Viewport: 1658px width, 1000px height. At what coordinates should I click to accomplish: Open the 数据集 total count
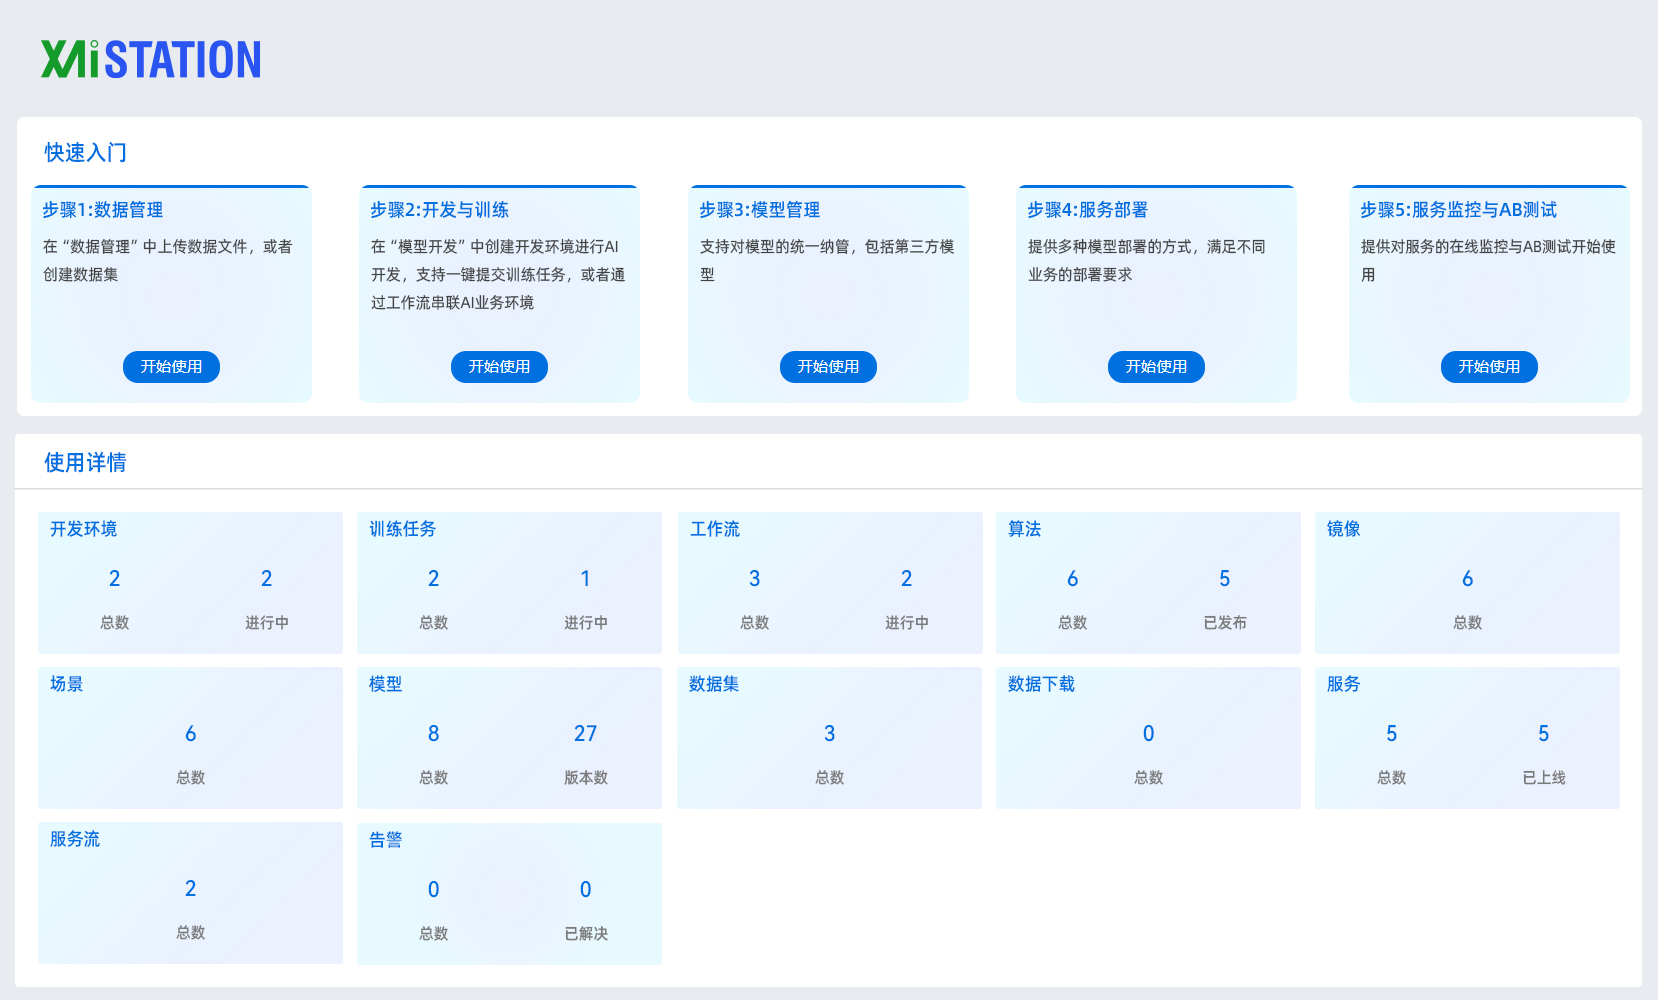(x=829, y=734)
